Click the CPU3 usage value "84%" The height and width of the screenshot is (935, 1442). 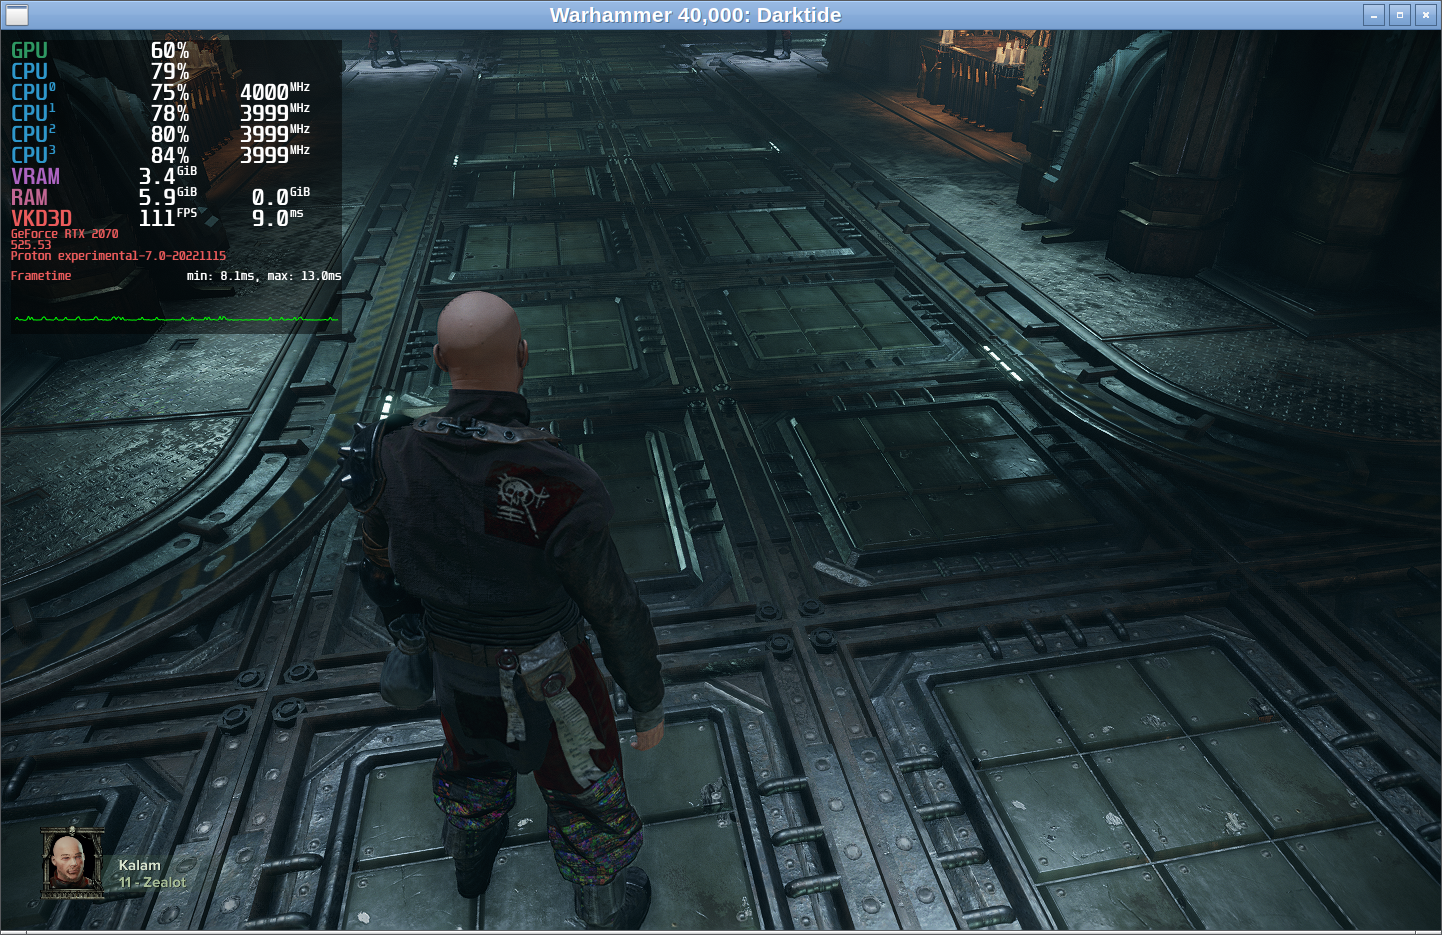[x=170, y=155]
